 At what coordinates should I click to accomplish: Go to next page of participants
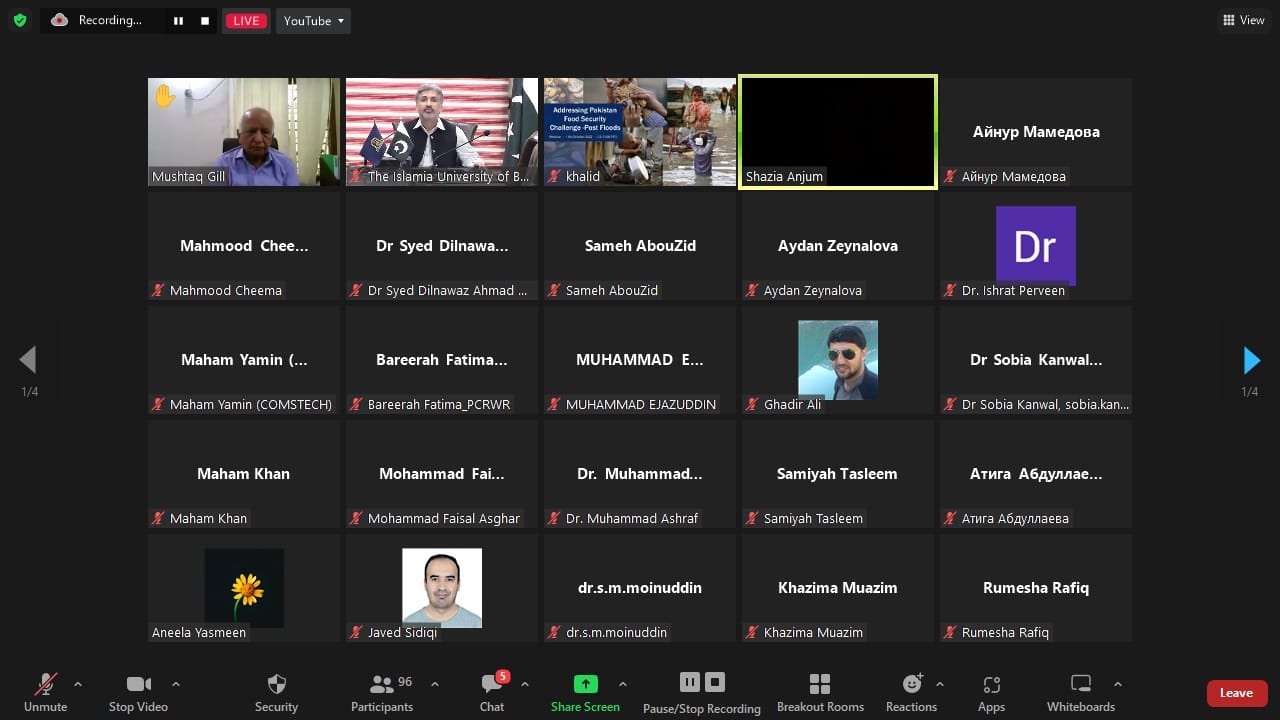[x=1250, y=360]
